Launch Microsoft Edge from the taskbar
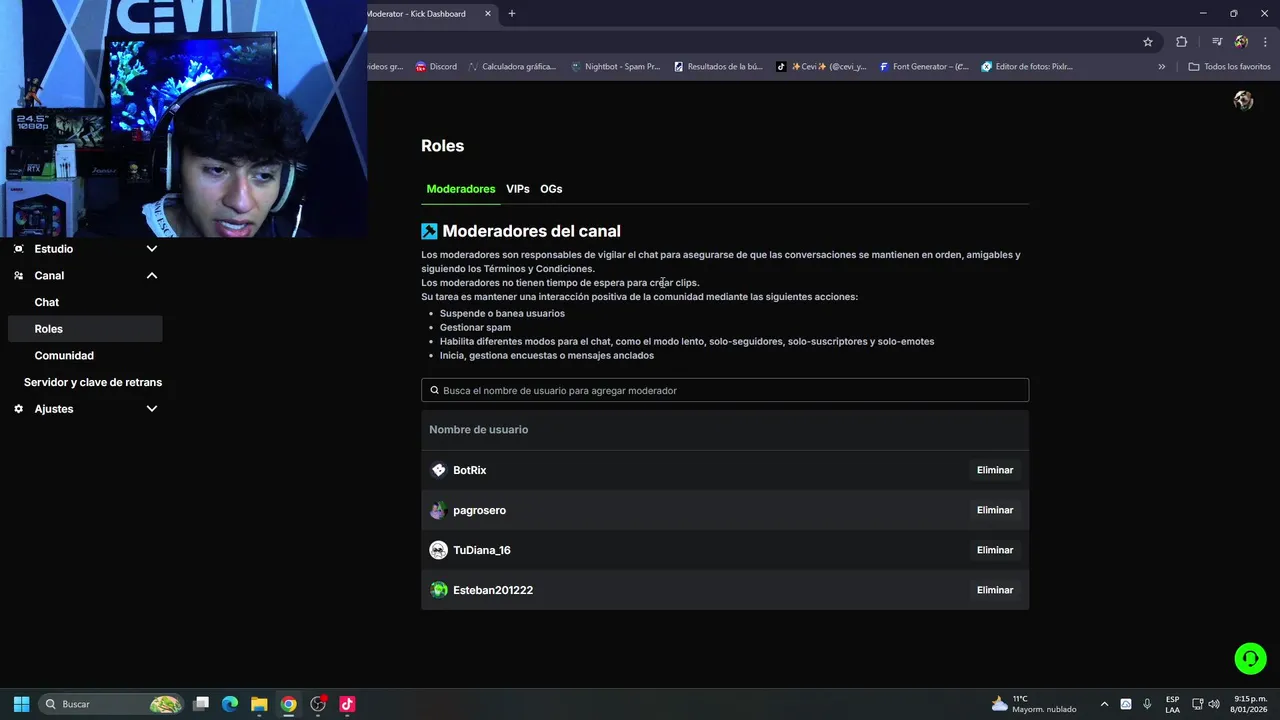This screenshot has width=1280, height=720. [230, 704]
